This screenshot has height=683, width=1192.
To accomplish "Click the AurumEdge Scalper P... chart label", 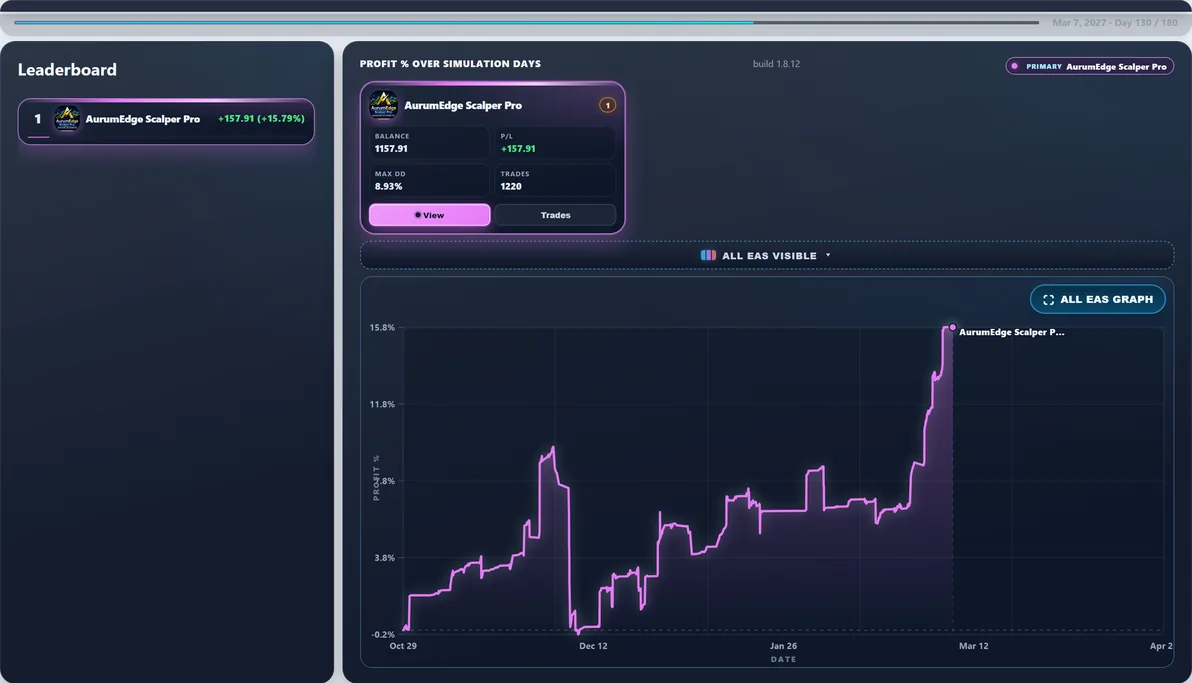I will pos(1011,332).
